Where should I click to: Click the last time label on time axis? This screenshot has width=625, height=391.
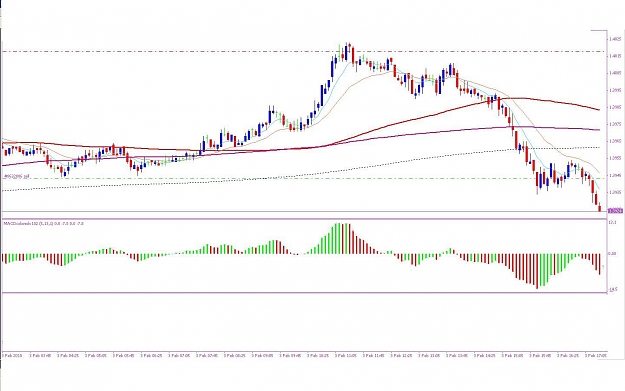596,355
